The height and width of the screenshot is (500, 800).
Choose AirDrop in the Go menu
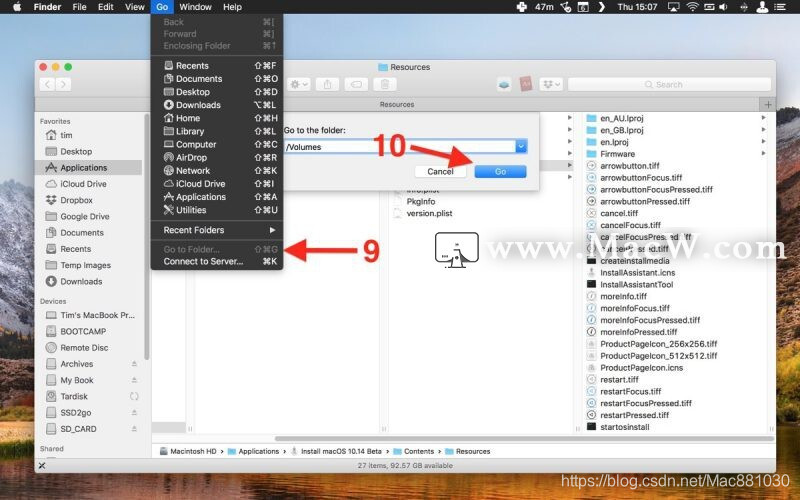click(x=217, y=157)
